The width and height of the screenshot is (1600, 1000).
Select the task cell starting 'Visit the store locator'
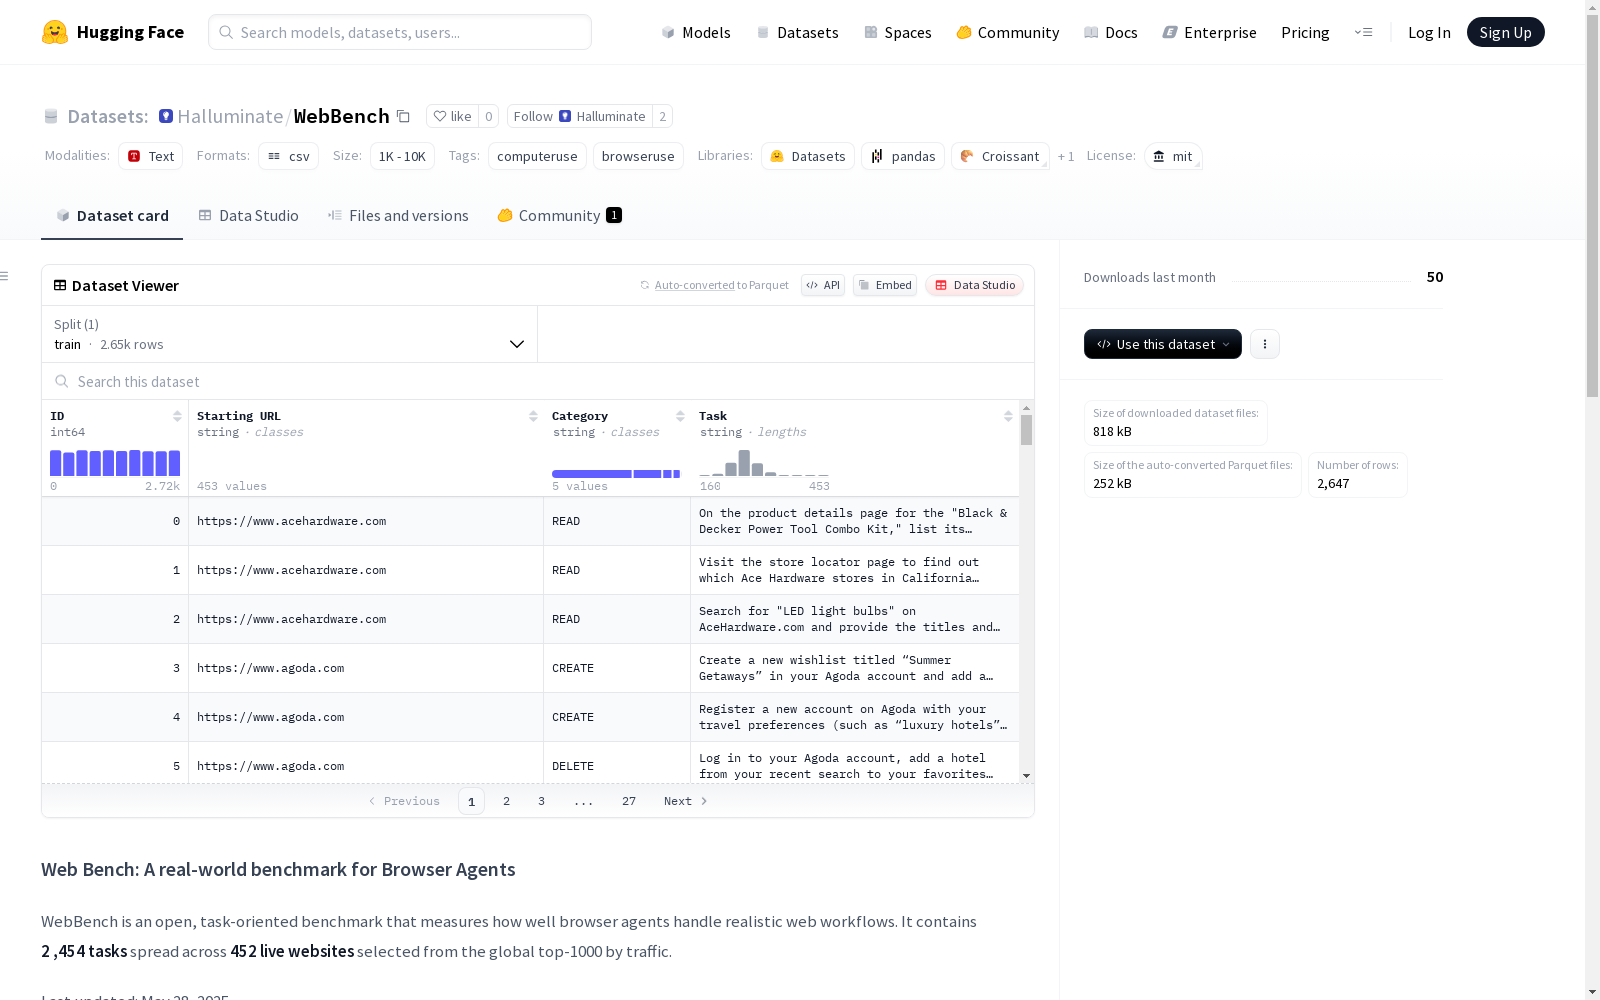[x=855, y=570]
